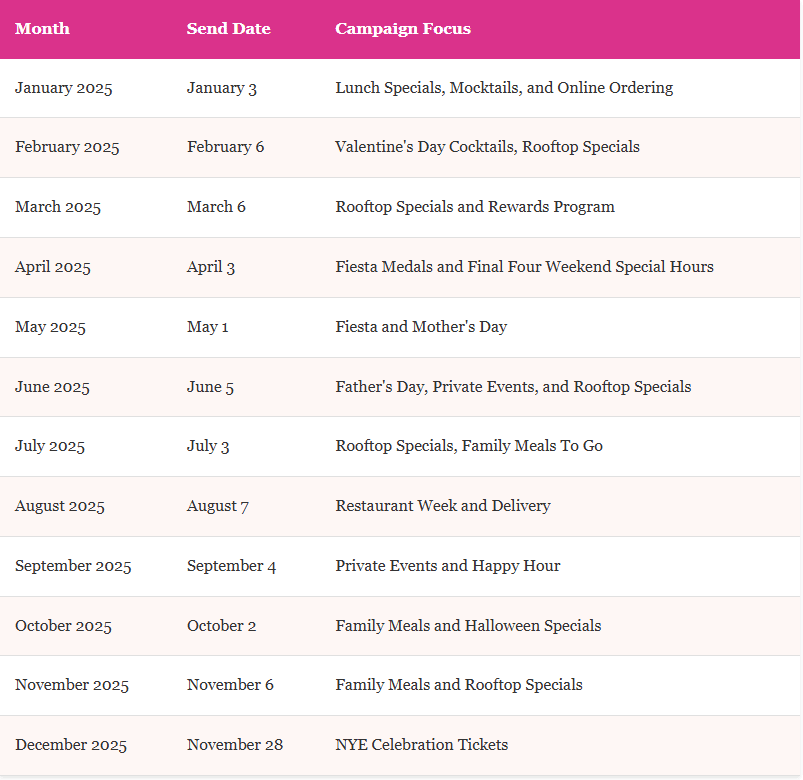The width and height of the screenshot is (803, 780).
Task: Click Father's Day, Private Events campaign cell
Action: (513, 387)
